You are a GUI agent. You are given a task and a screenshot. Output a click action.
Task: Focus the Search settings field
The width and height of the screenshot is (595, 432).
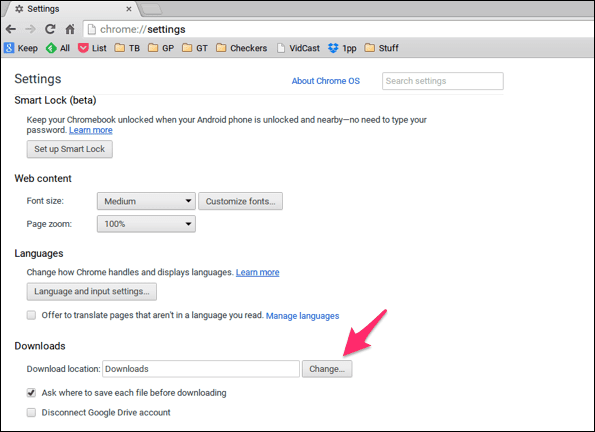click(443, 81)
